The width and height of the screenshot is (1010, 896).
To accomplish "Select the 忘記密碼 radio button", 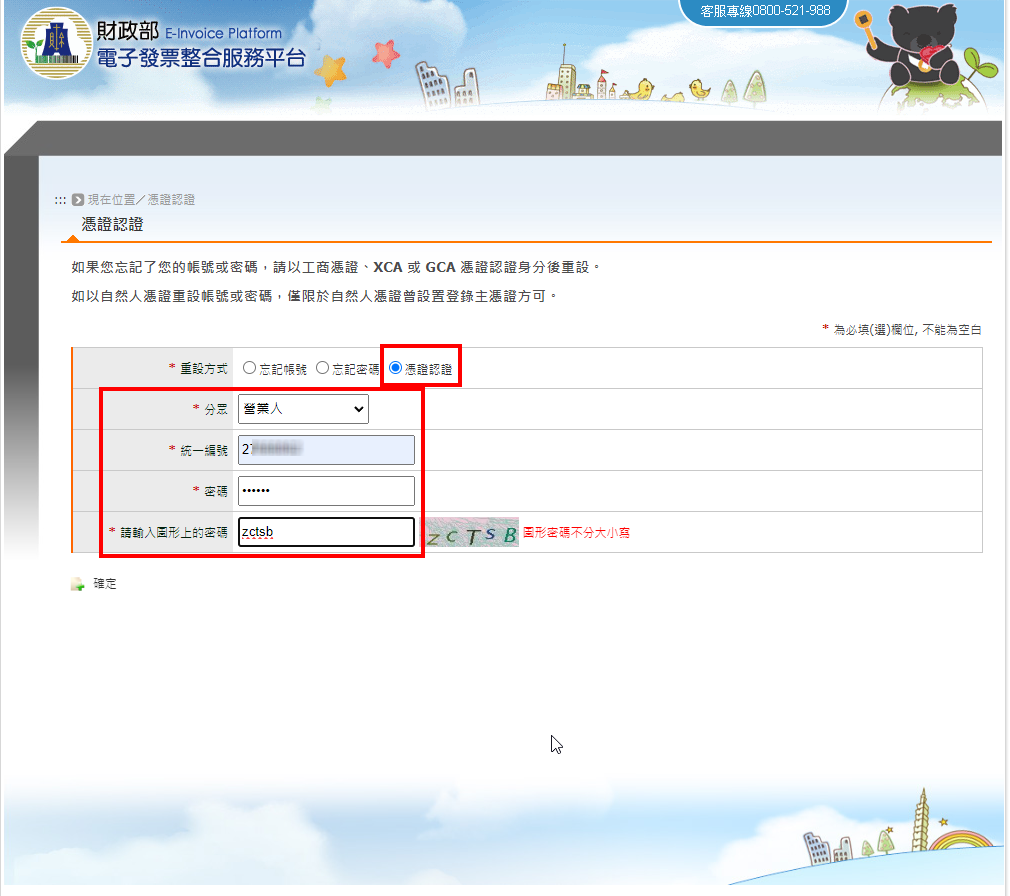I will tap(323, 368).
